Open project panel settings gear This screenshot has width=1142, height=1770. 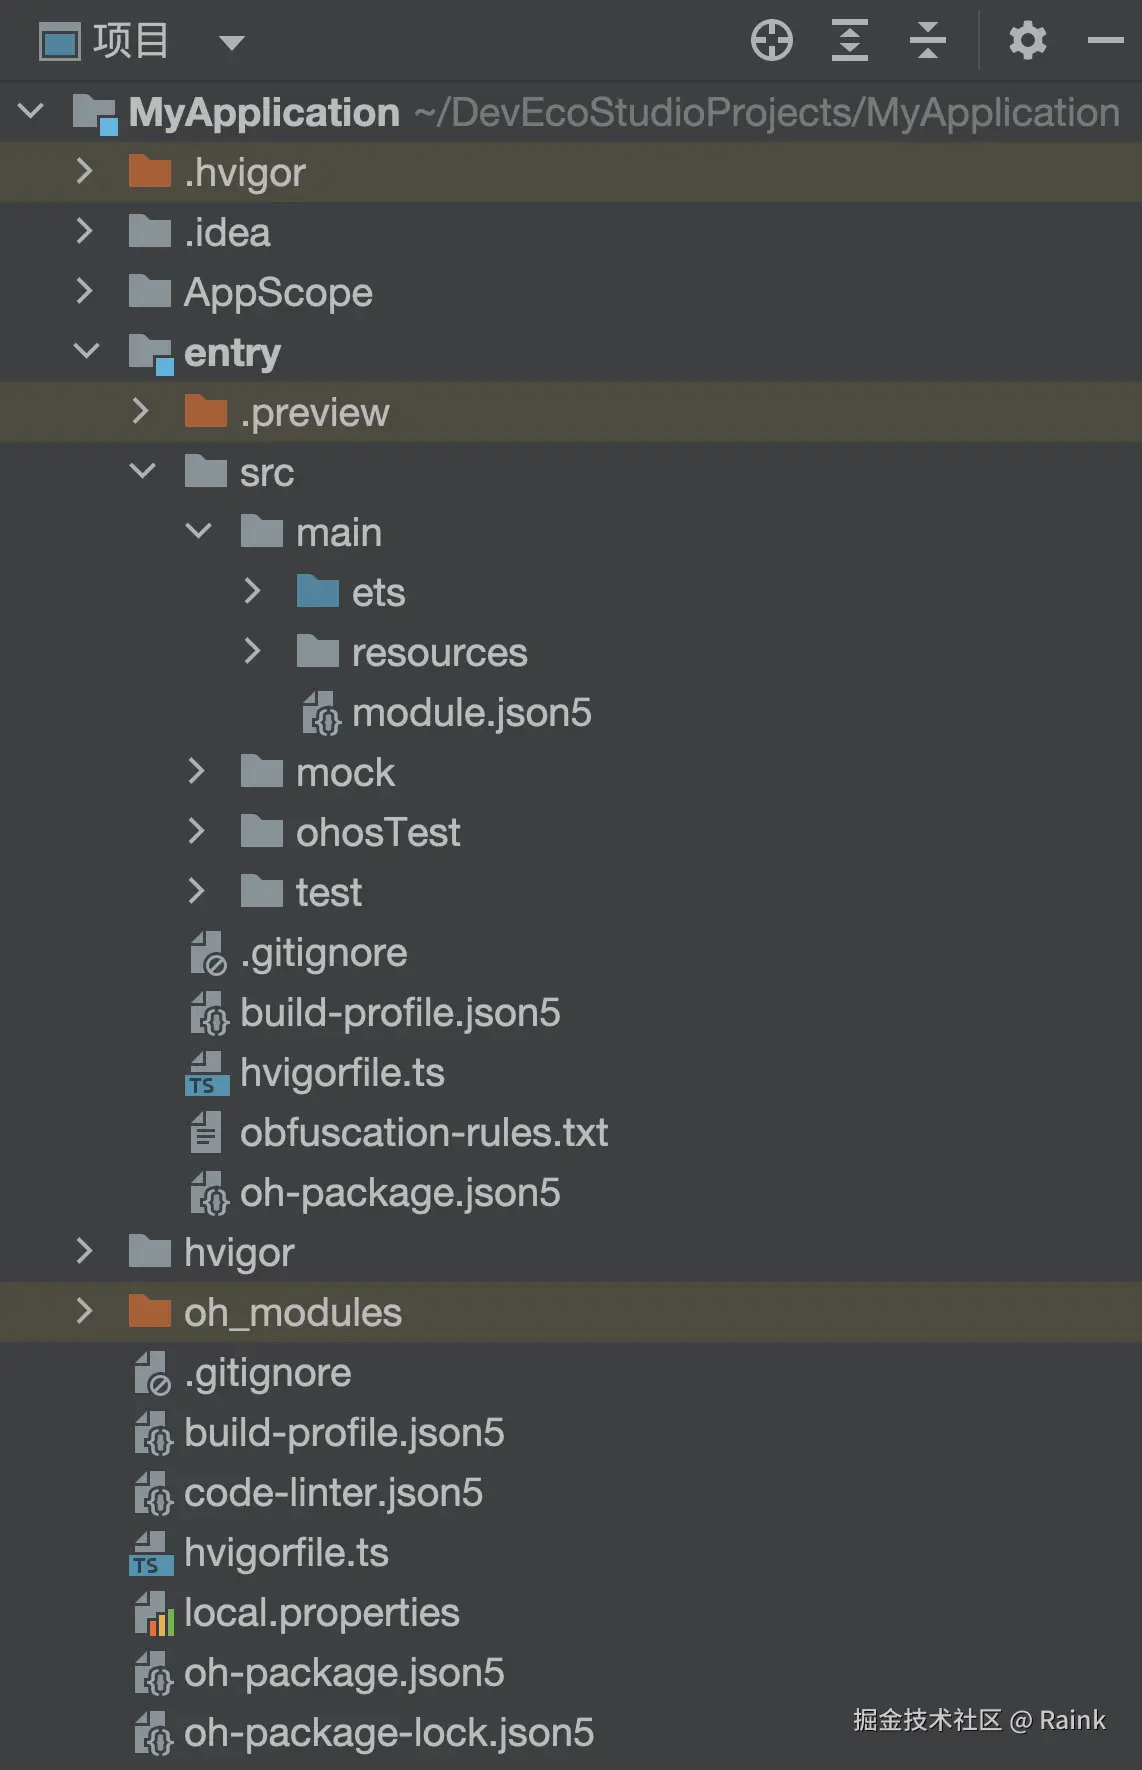[x=1027, y=41]
